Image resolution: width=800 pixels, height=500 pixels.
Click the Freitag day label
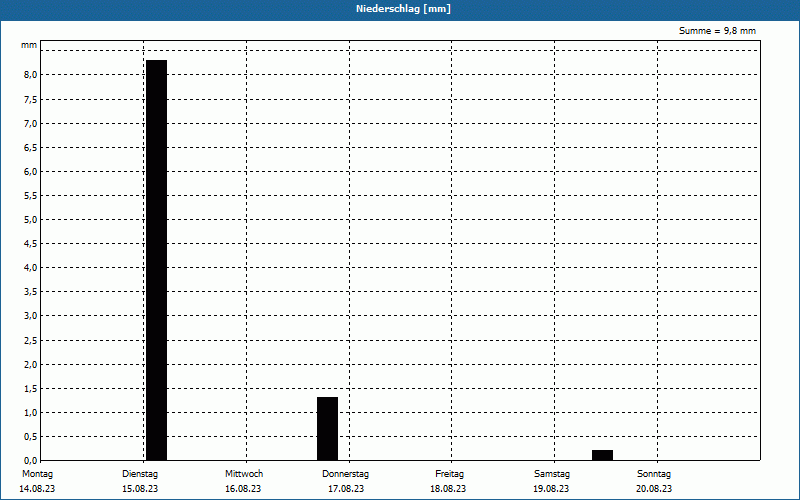pos(449,473)
